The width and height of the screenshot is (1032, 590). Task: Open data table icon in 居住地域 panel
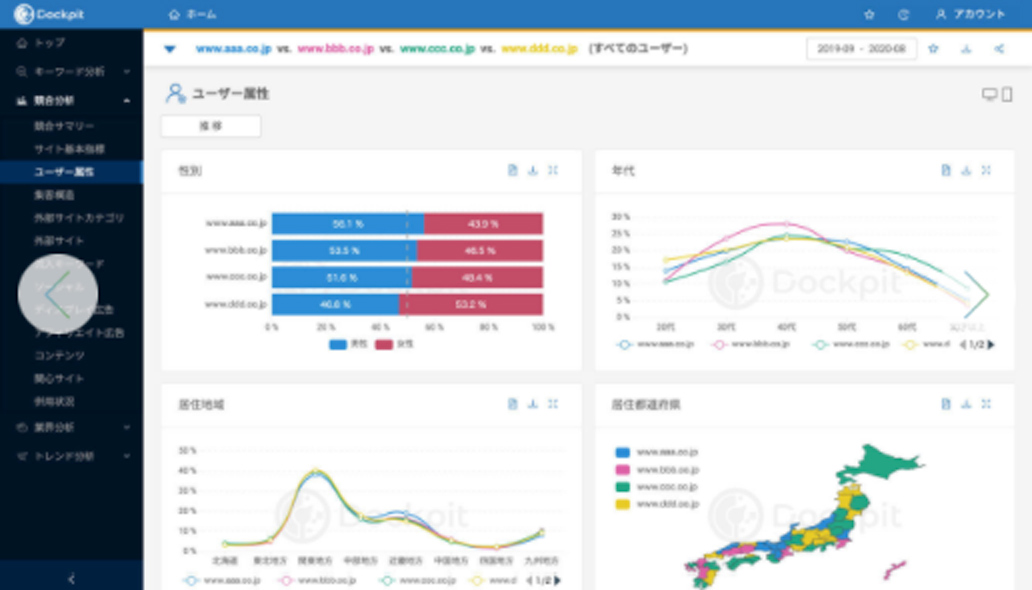click(513, 404)
